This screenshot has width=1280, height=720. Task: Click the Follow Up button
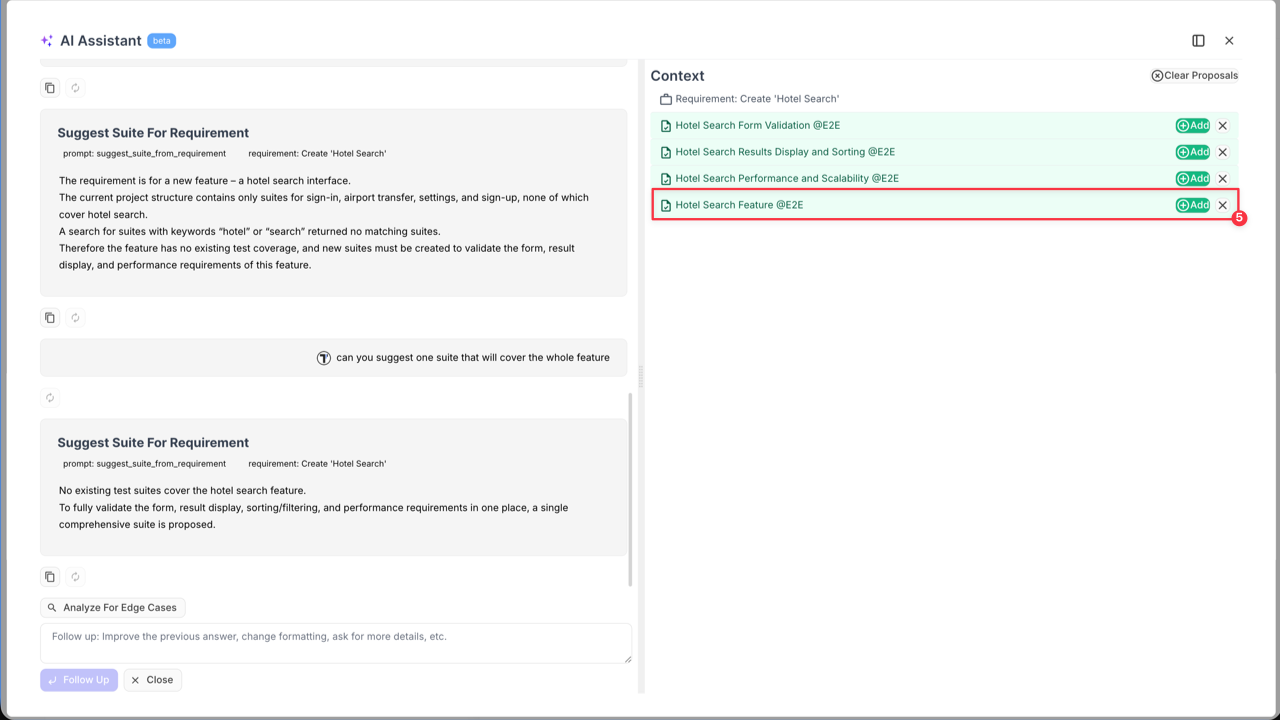78,679
